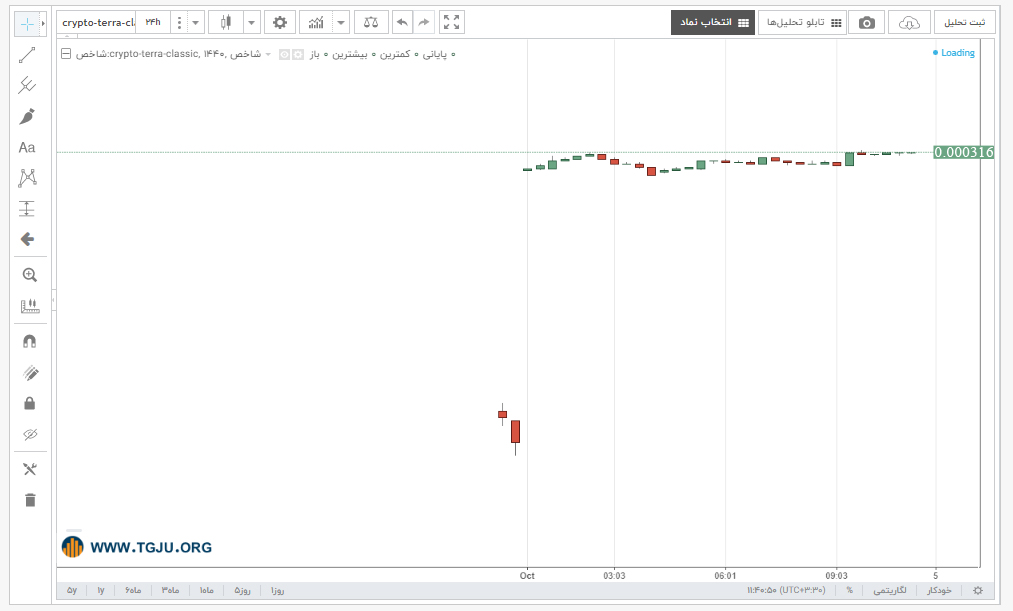Open the indicators panel

coord(316,23)
